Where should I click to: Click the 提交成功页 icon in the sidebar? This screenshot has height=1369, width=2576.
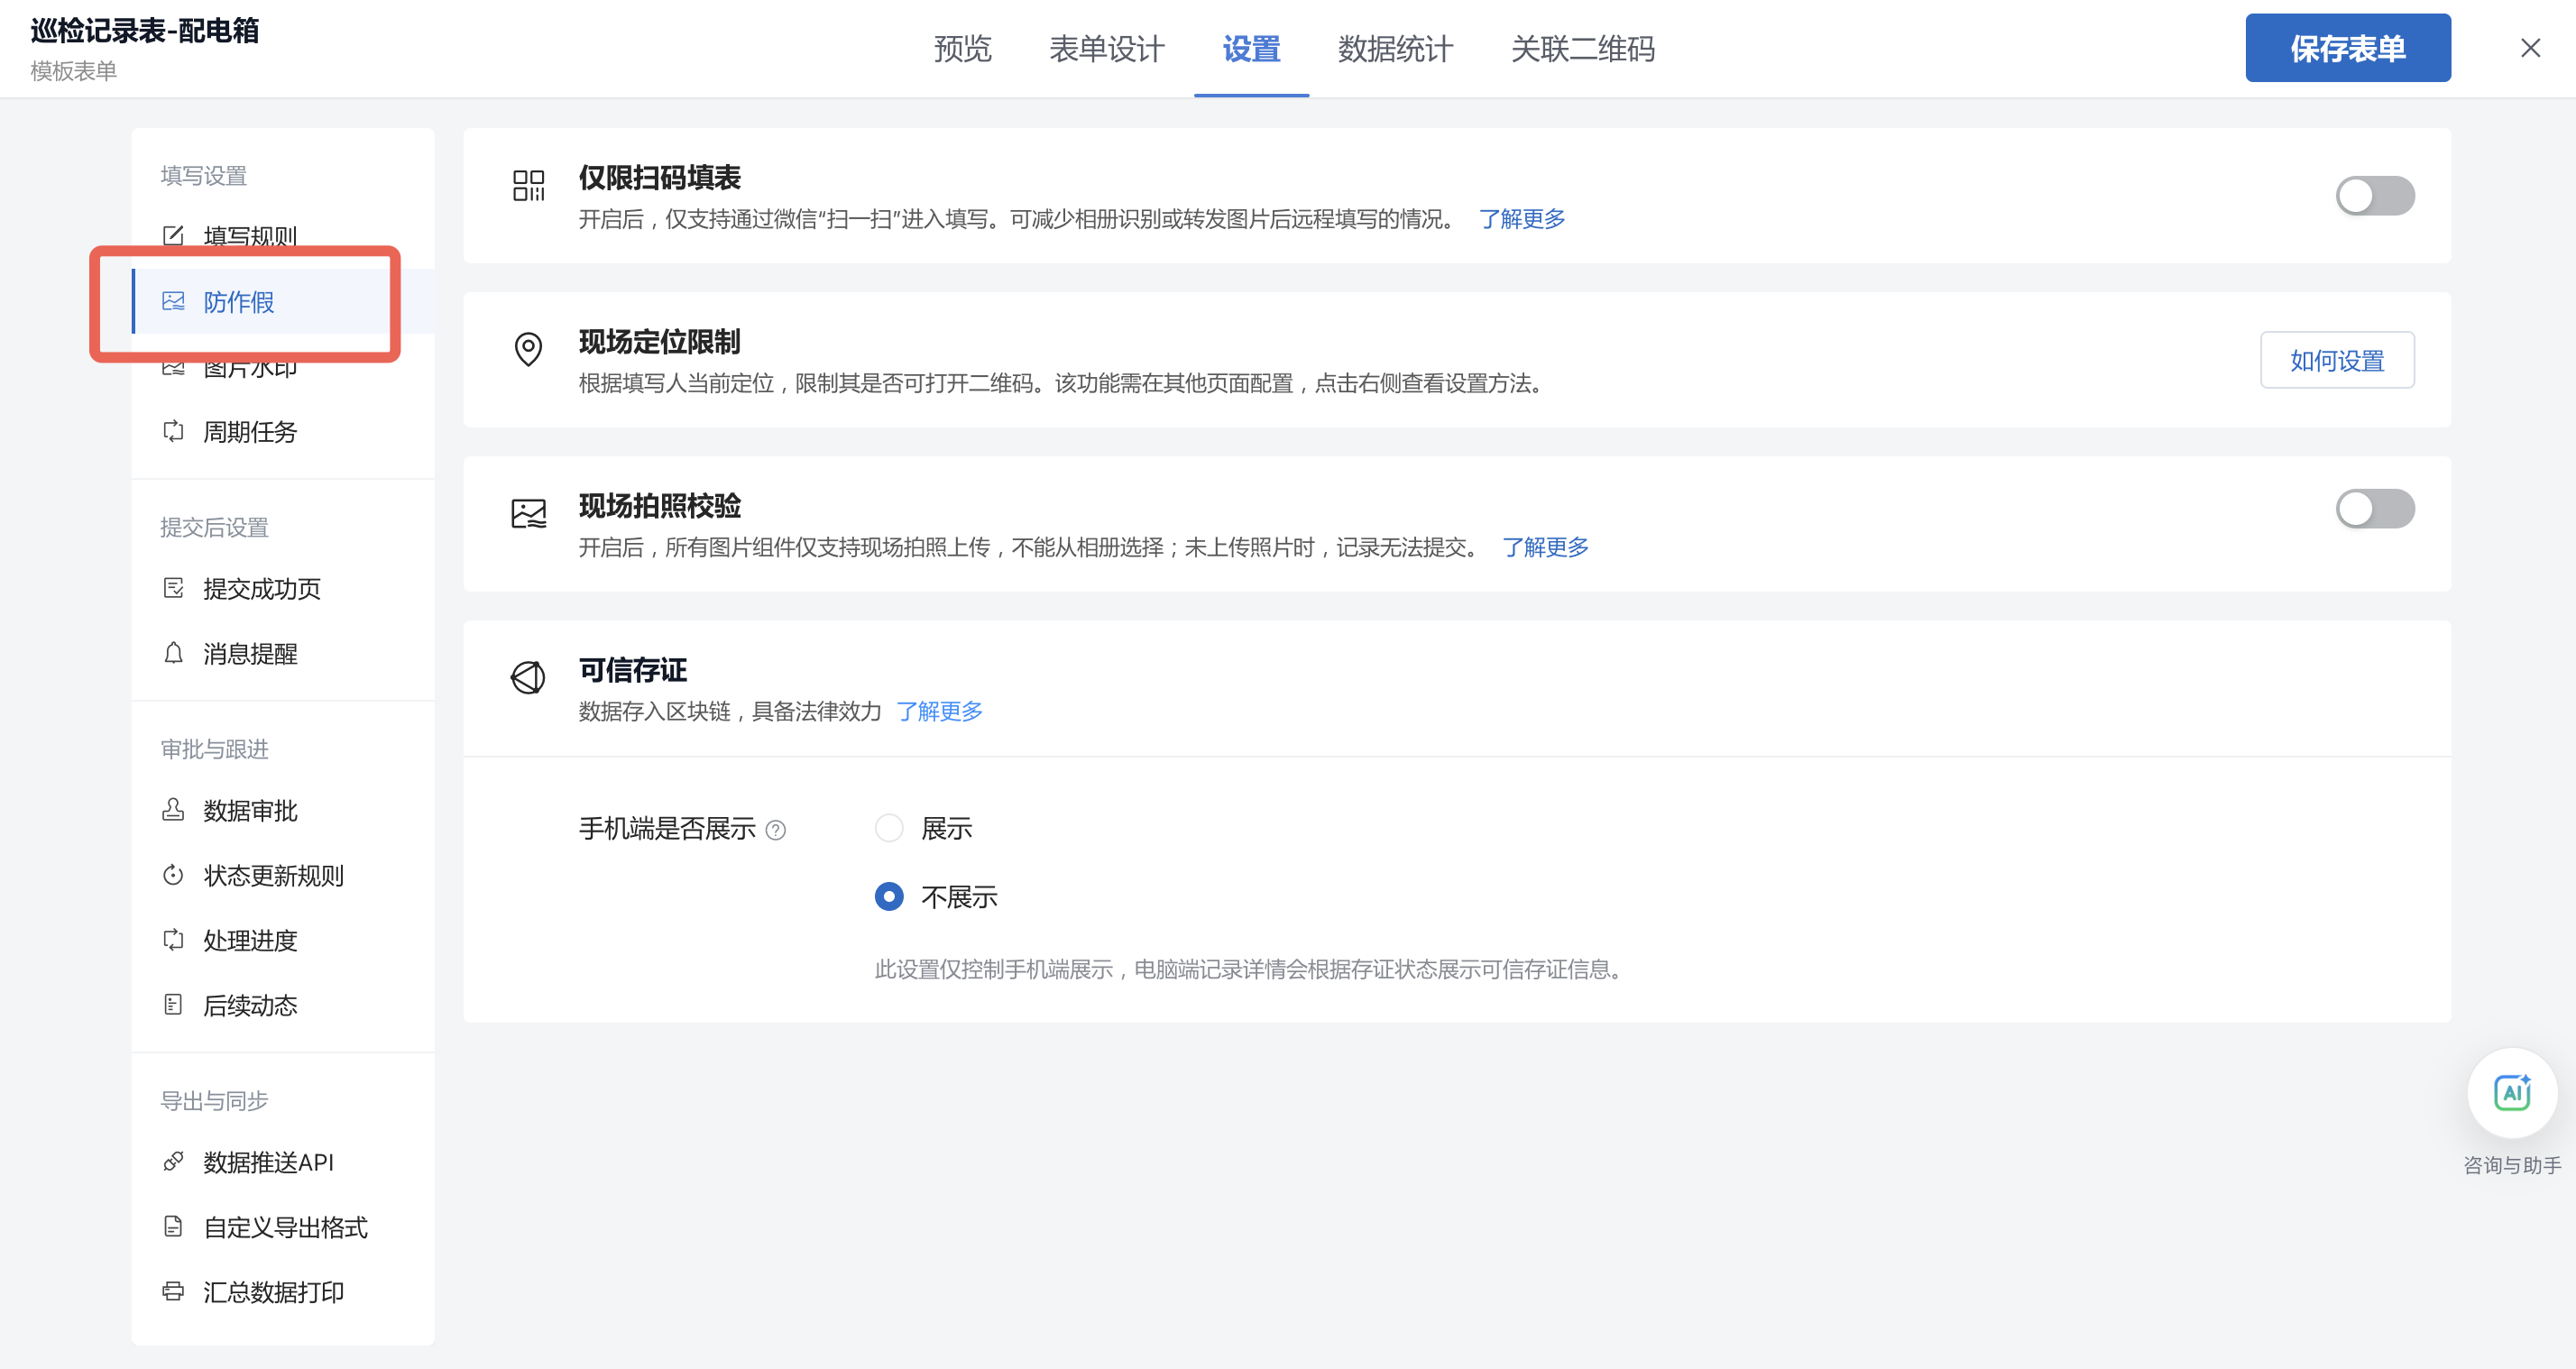click(173, 588)
